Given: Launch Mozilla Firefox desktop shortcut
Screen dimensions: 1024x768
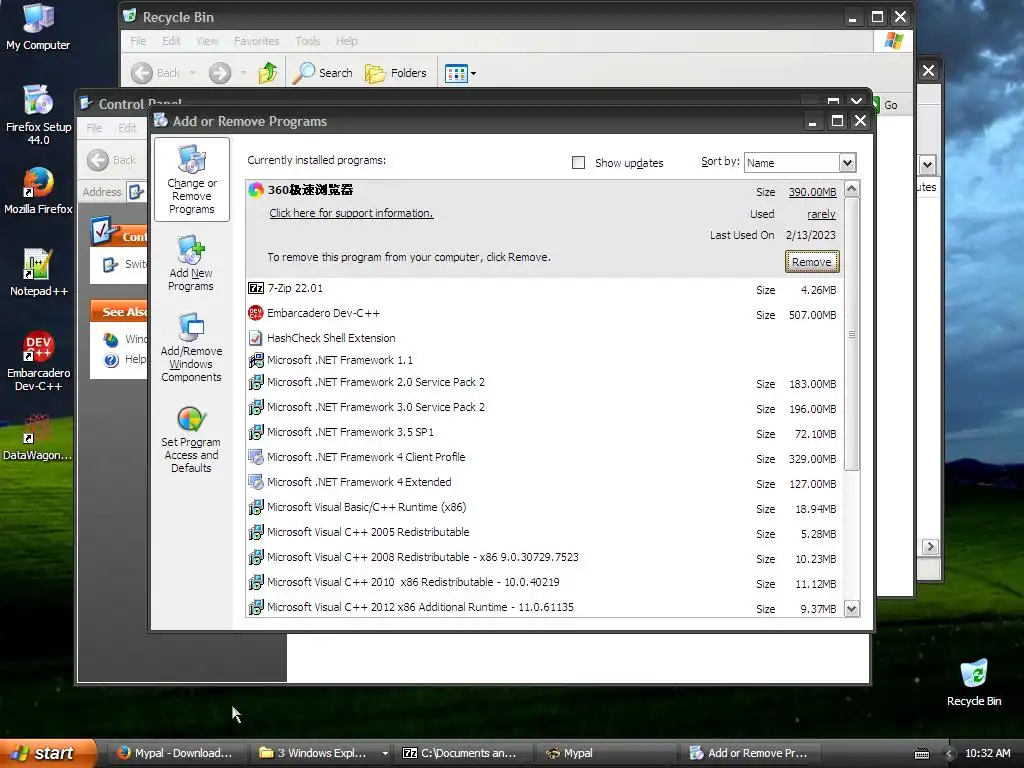Looking at the screenshot, I should tap(38, 191).
